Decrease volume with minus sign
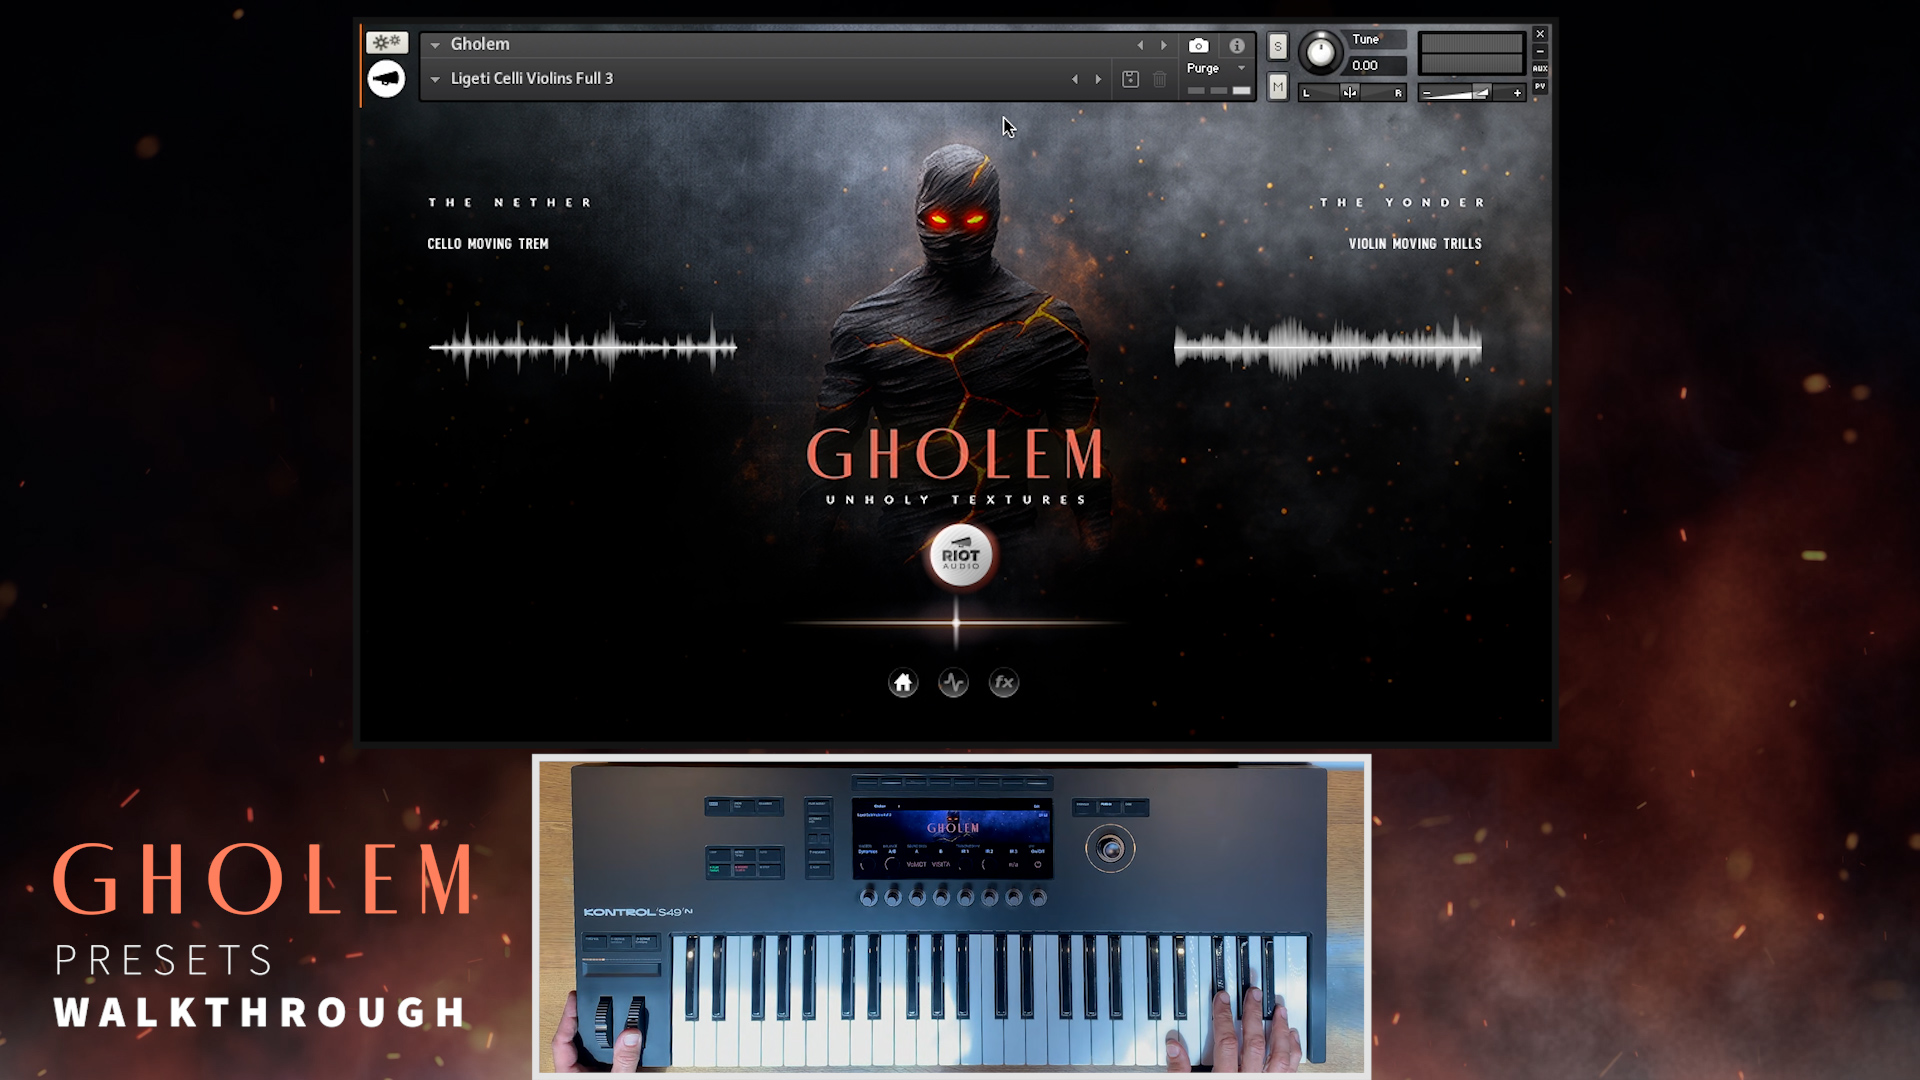Viewport: 1920px width, 1080px height. tap(1427, 93)
